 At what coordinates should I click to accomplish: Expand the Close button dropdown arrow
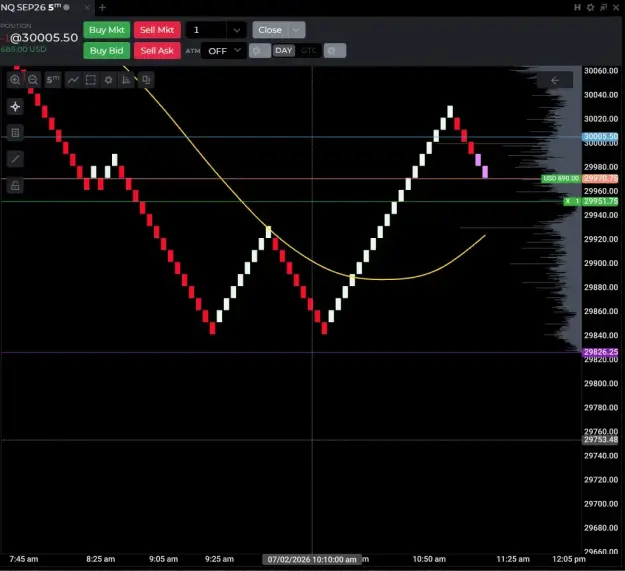(296, 30)
